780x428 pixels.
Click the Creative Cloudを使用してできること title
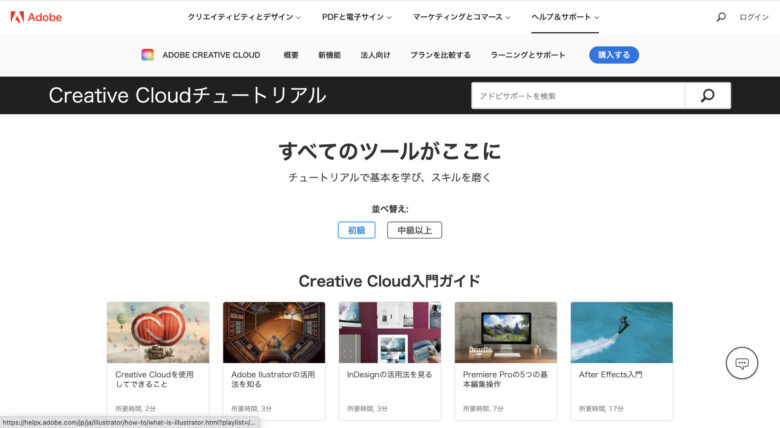154,379
